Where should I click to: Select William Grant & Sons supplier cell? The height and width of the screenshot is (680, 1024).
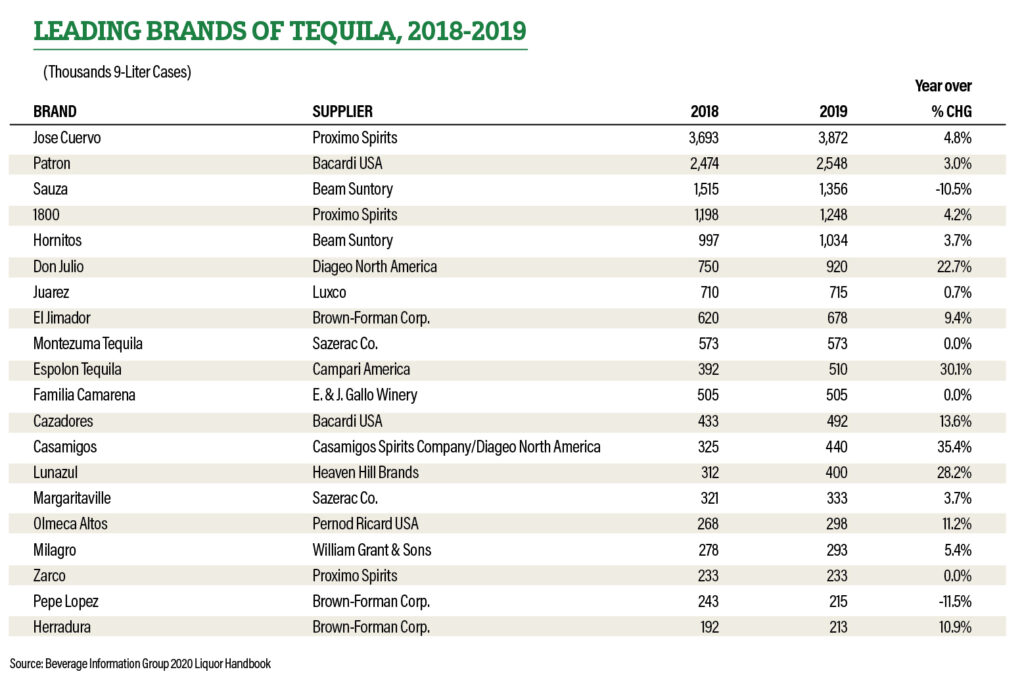click(x=372, y=550)
